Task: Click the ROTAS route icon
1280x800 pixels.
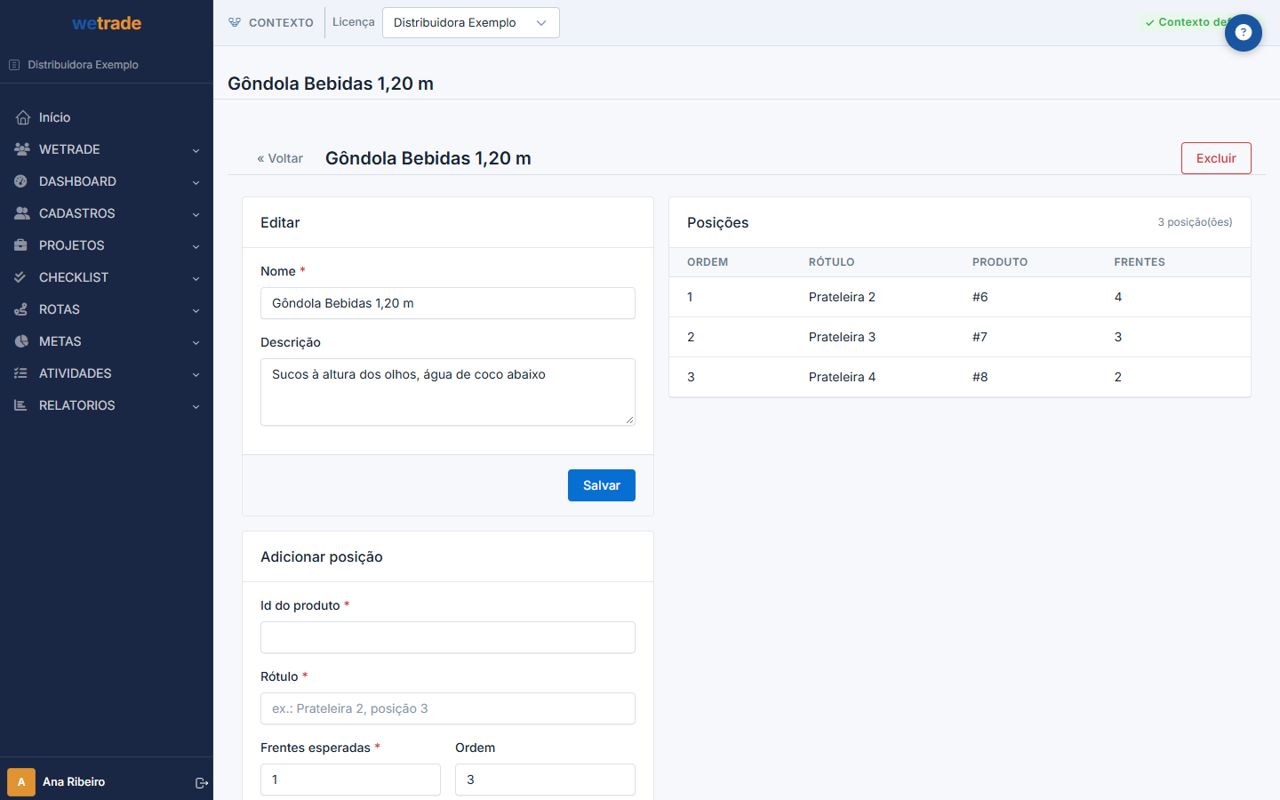Action: 22,310
